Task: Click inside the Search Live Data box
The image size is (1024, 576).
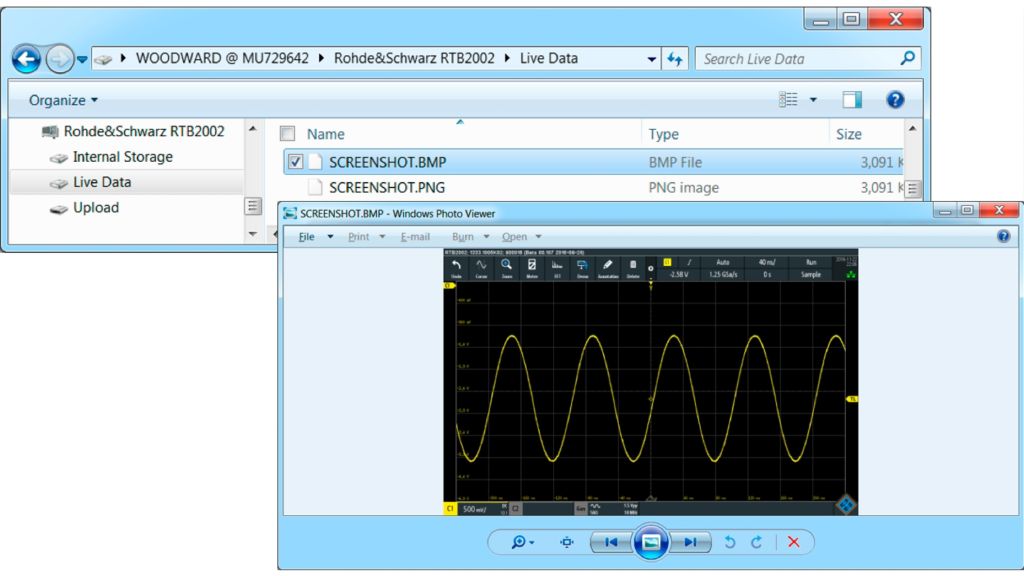Action: click(790, 58)
